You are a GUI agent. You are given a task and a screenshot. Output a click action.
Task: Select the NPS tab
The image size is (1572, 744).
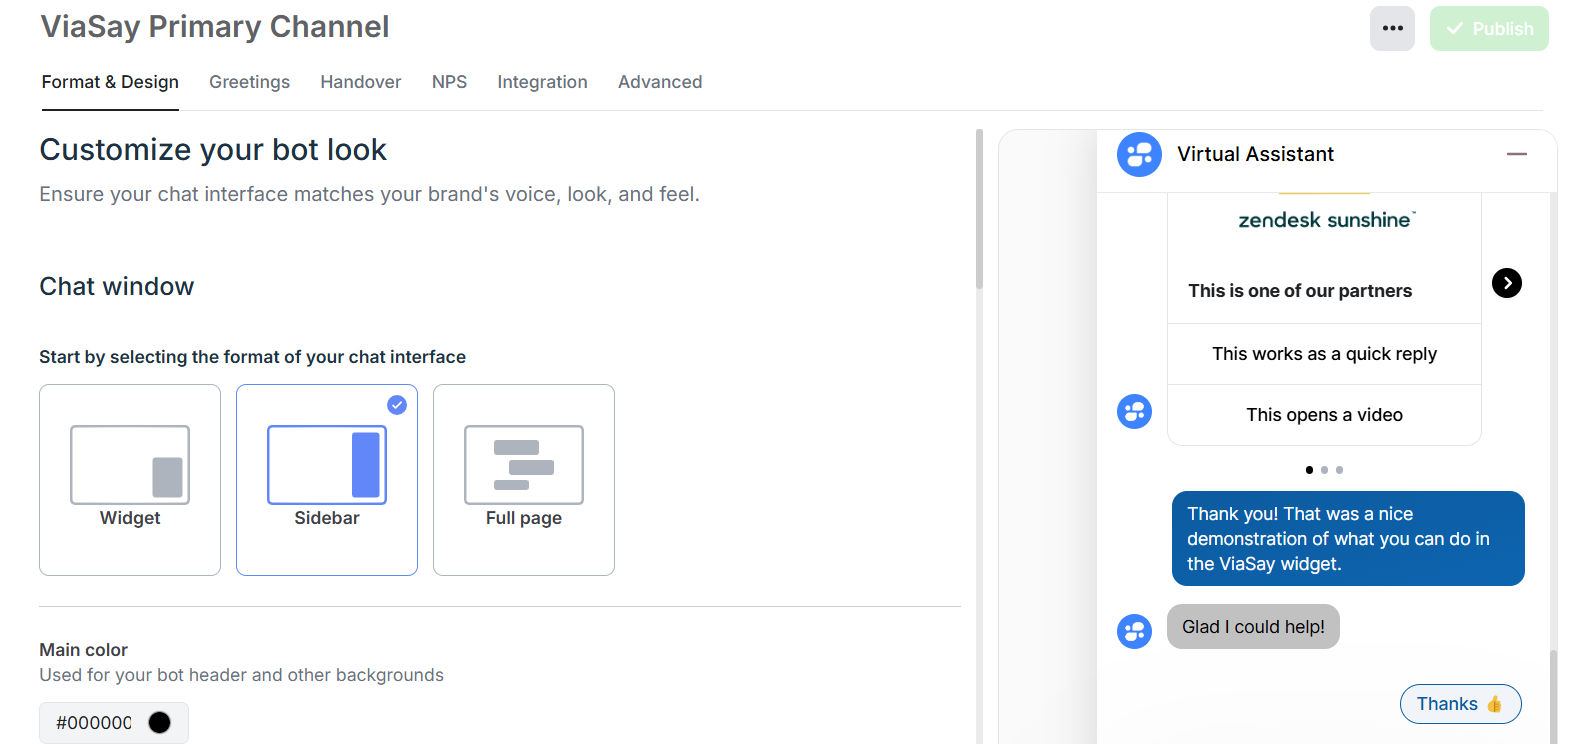point(449,82)
